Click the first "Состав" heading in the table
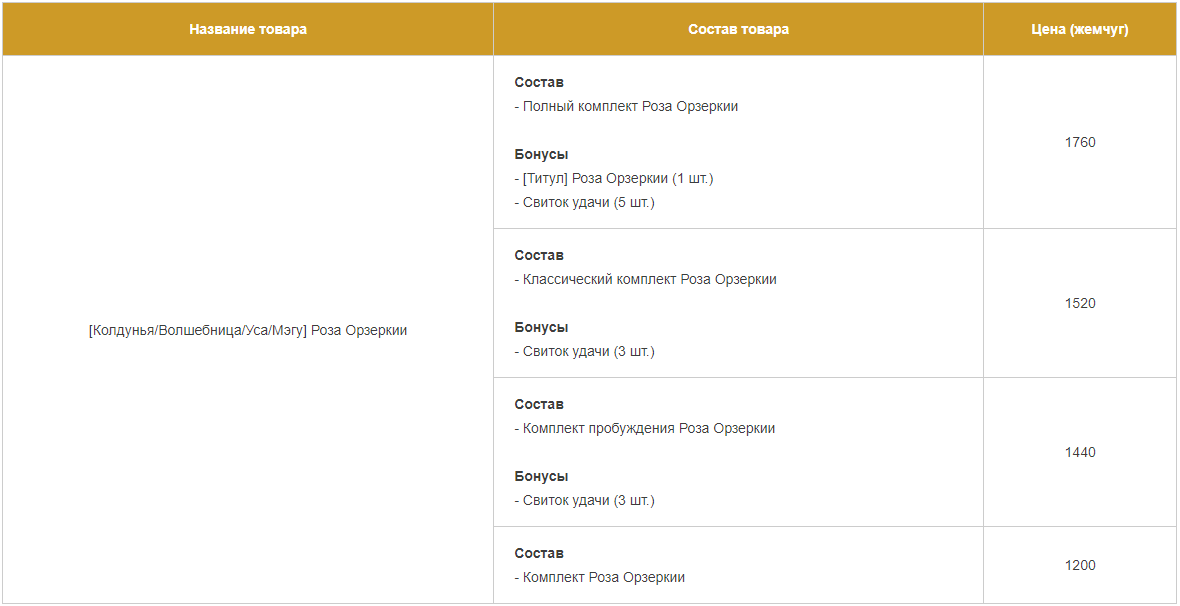Image resolution: width=1180 pixels, height=606 pixels. click(x=539, y=82)
